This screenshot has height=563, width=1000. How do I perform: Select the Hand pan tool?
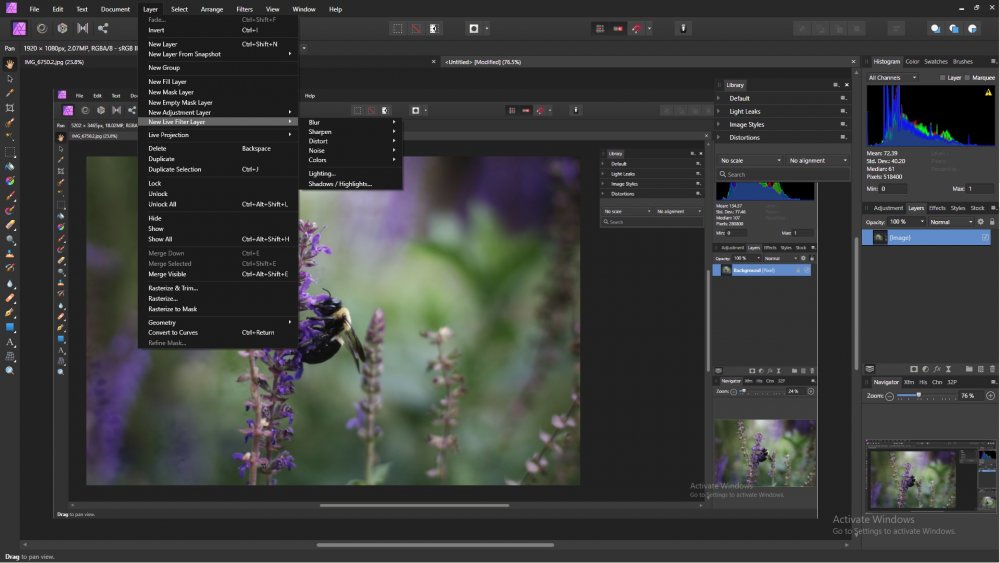10,64
